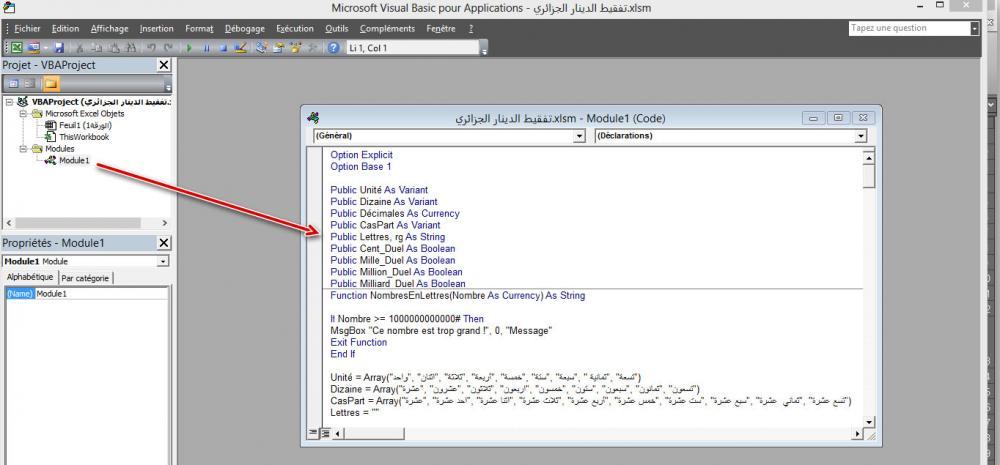Image resolution: width=1000 pixels, height=465 pixels.
Task: Open the Exécution menu
Action: (295, 29)
